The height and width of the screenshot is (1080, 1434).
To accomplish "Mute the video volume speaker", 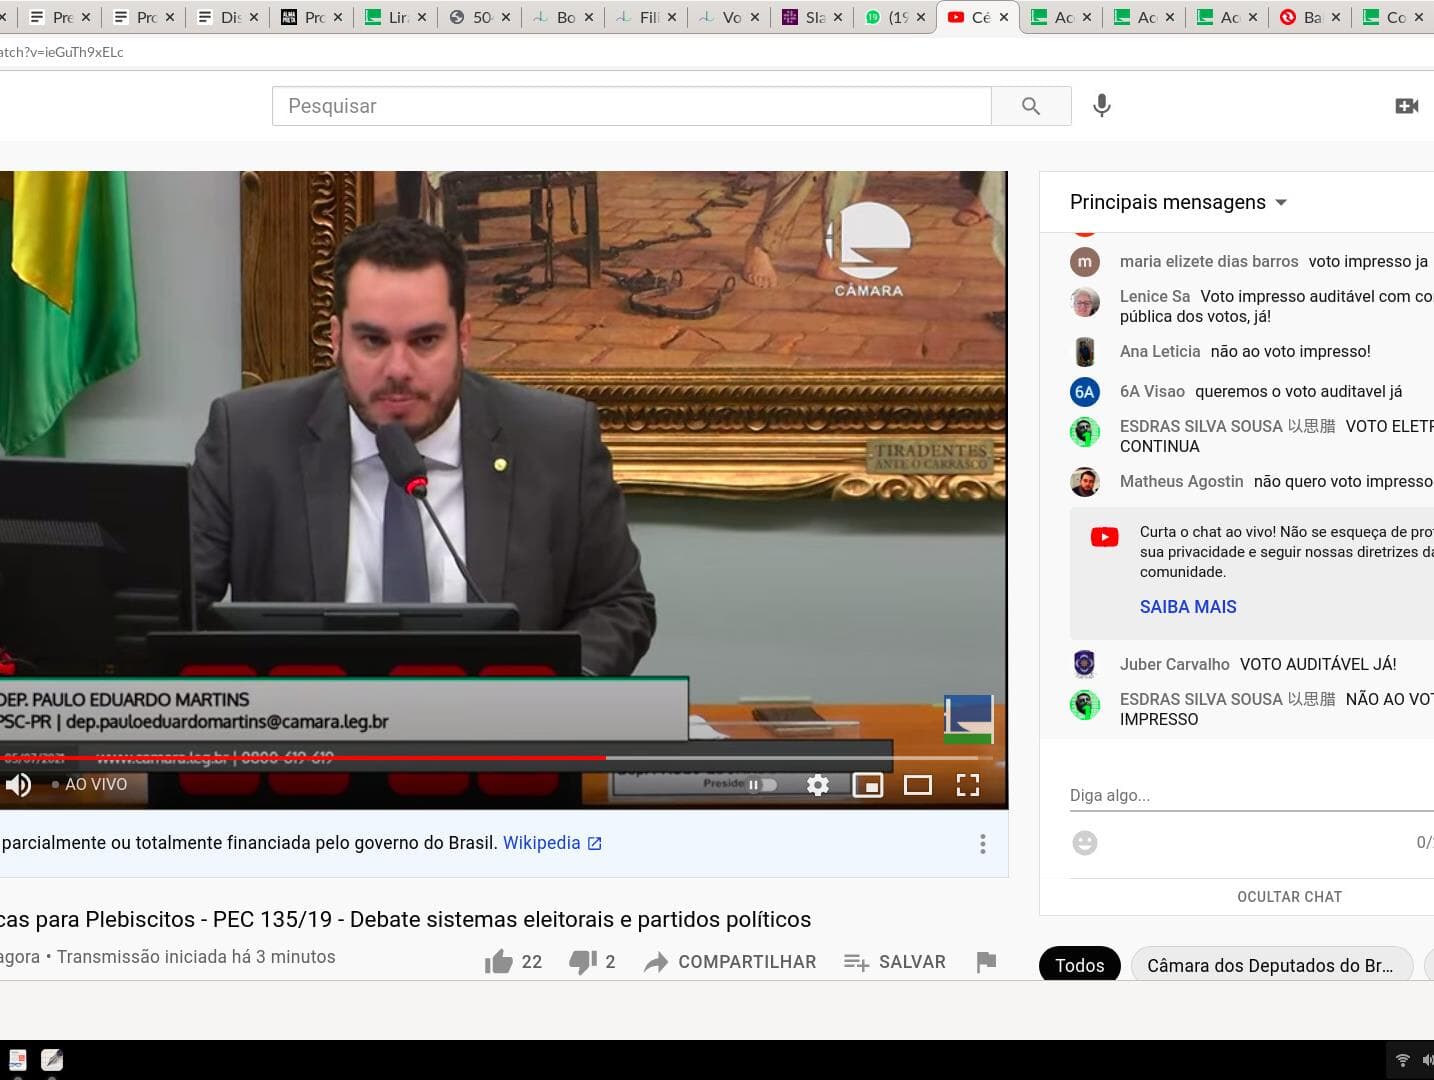I will coord(18,785).
